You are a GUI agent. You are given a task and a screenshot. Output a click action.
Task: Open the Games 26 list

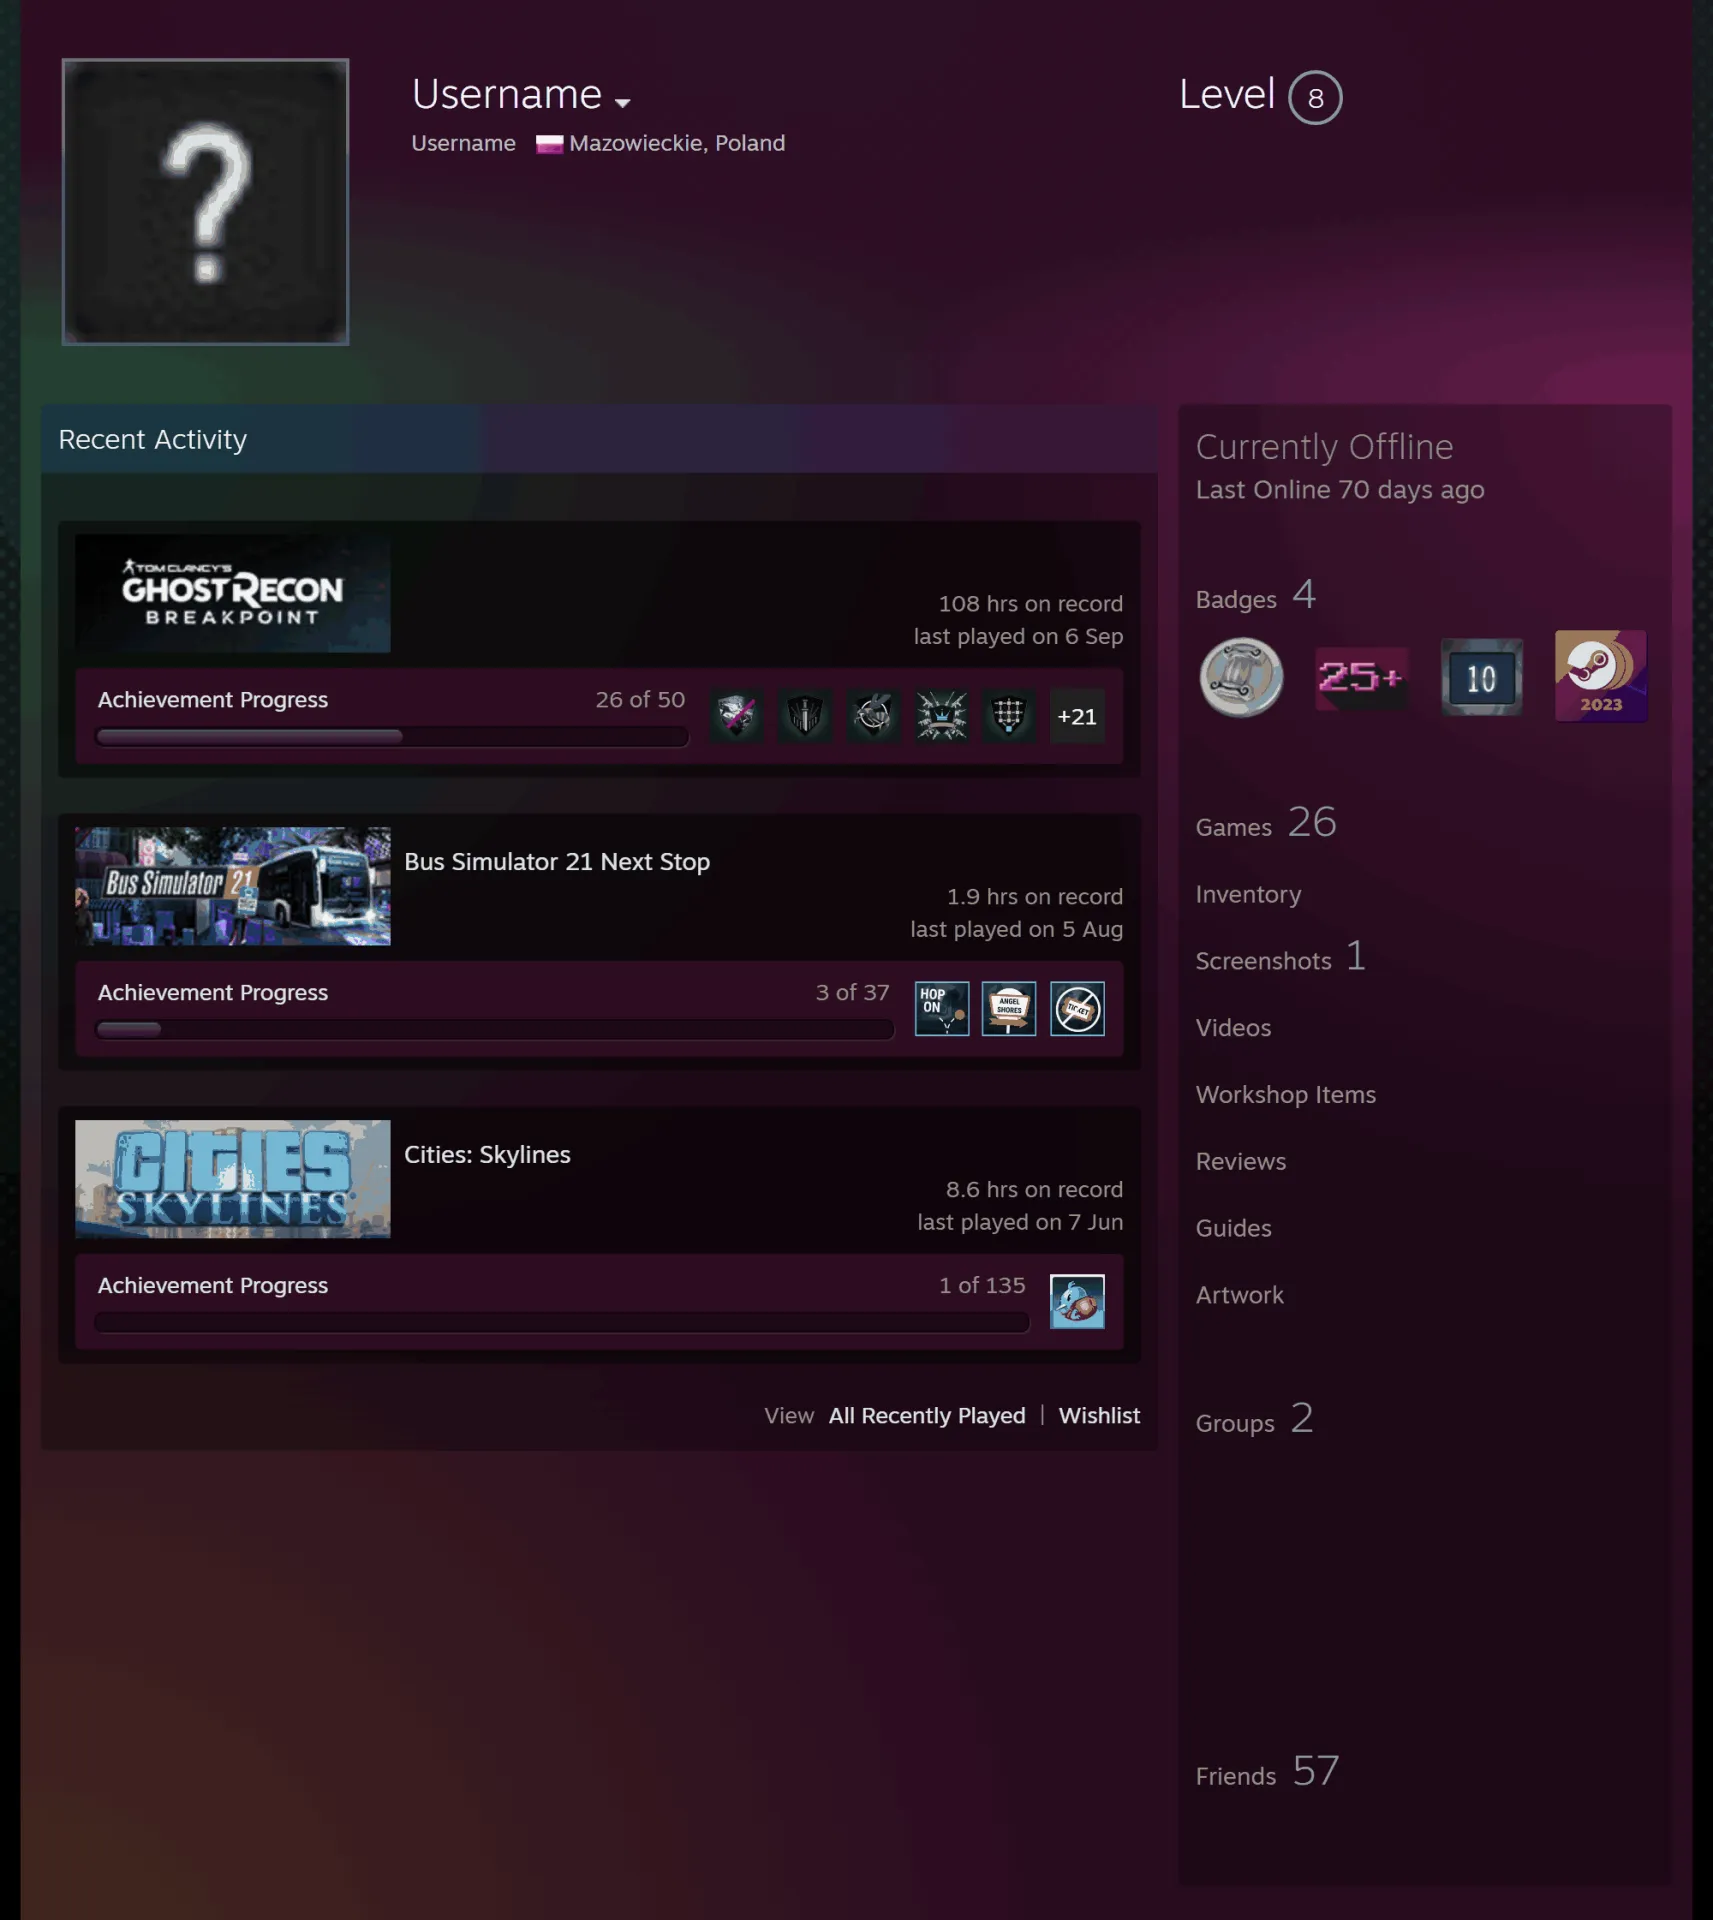(1266, 823)
